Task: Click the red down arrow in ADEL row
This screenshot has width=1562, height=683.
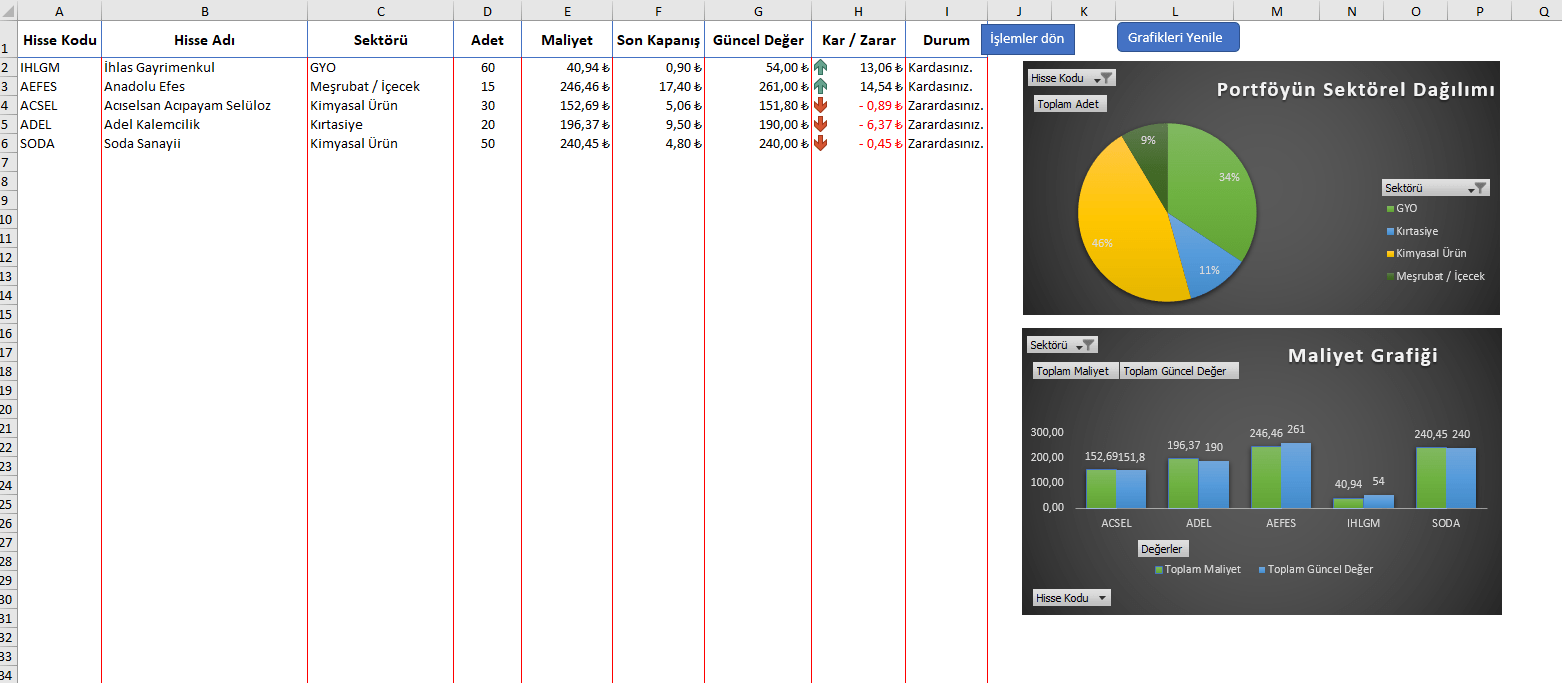Action: click(821, 125)
